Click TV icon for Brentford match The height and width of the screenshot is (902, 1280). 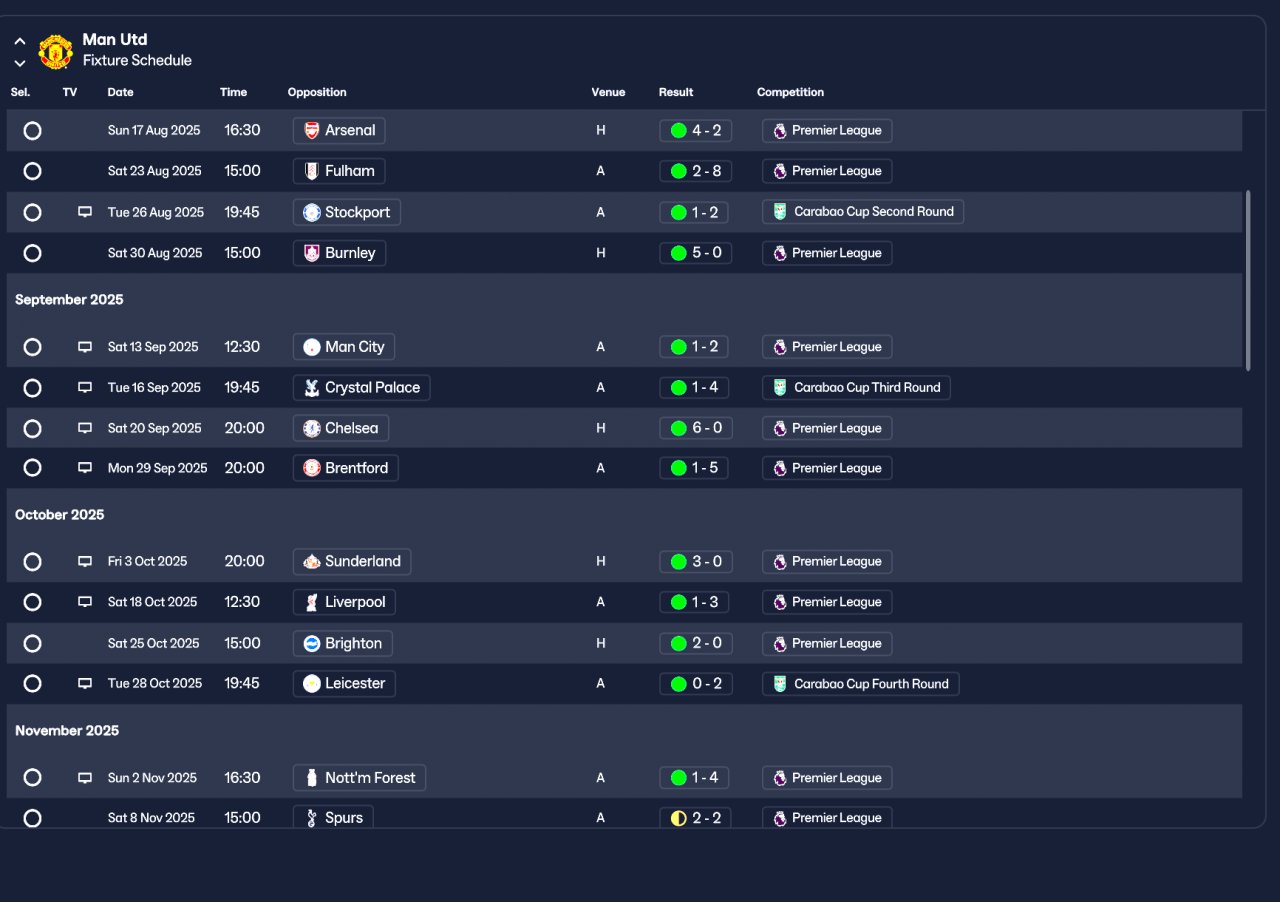(x=85, y=468)
